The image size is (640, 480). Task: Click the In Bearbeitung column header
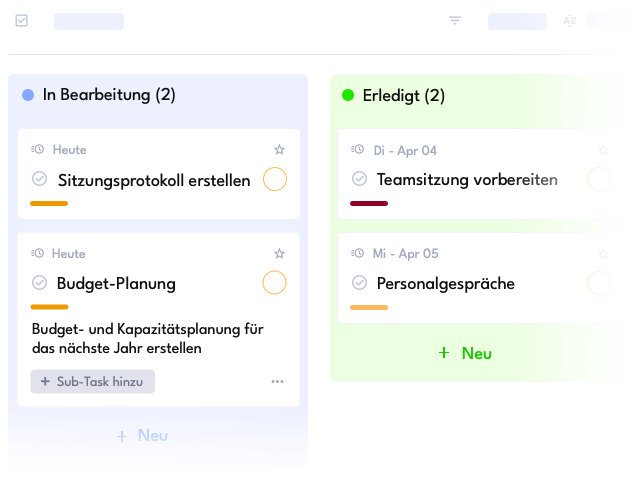pos(109,95)
